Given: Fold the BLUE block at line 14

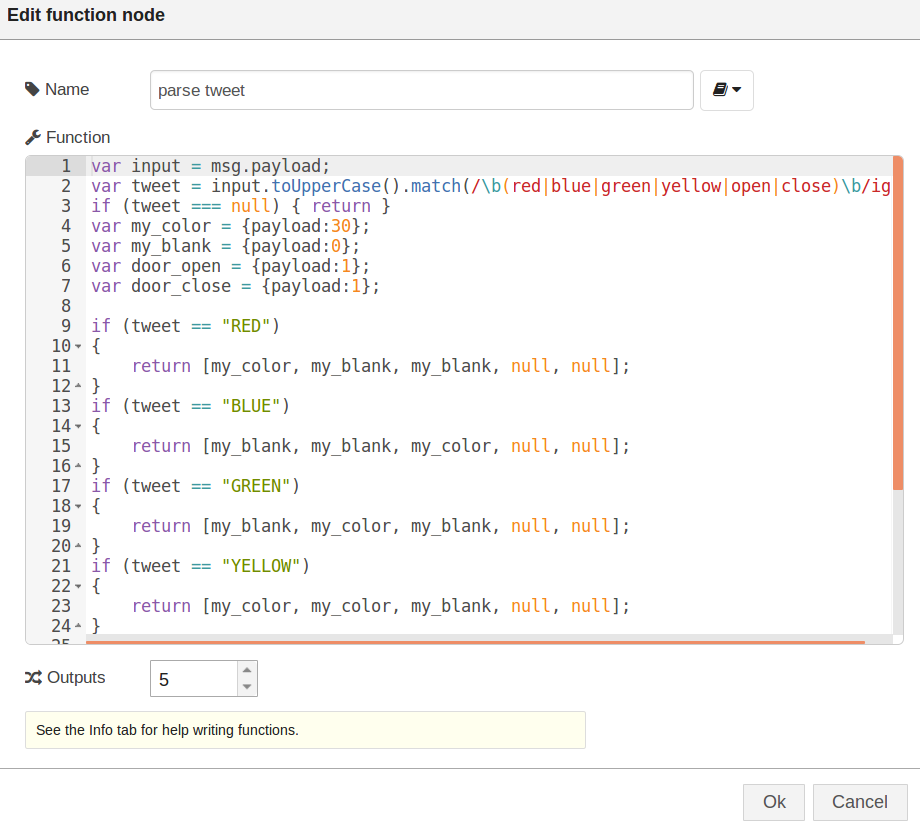Looking at the screenshot, I should tap(78, 427).
